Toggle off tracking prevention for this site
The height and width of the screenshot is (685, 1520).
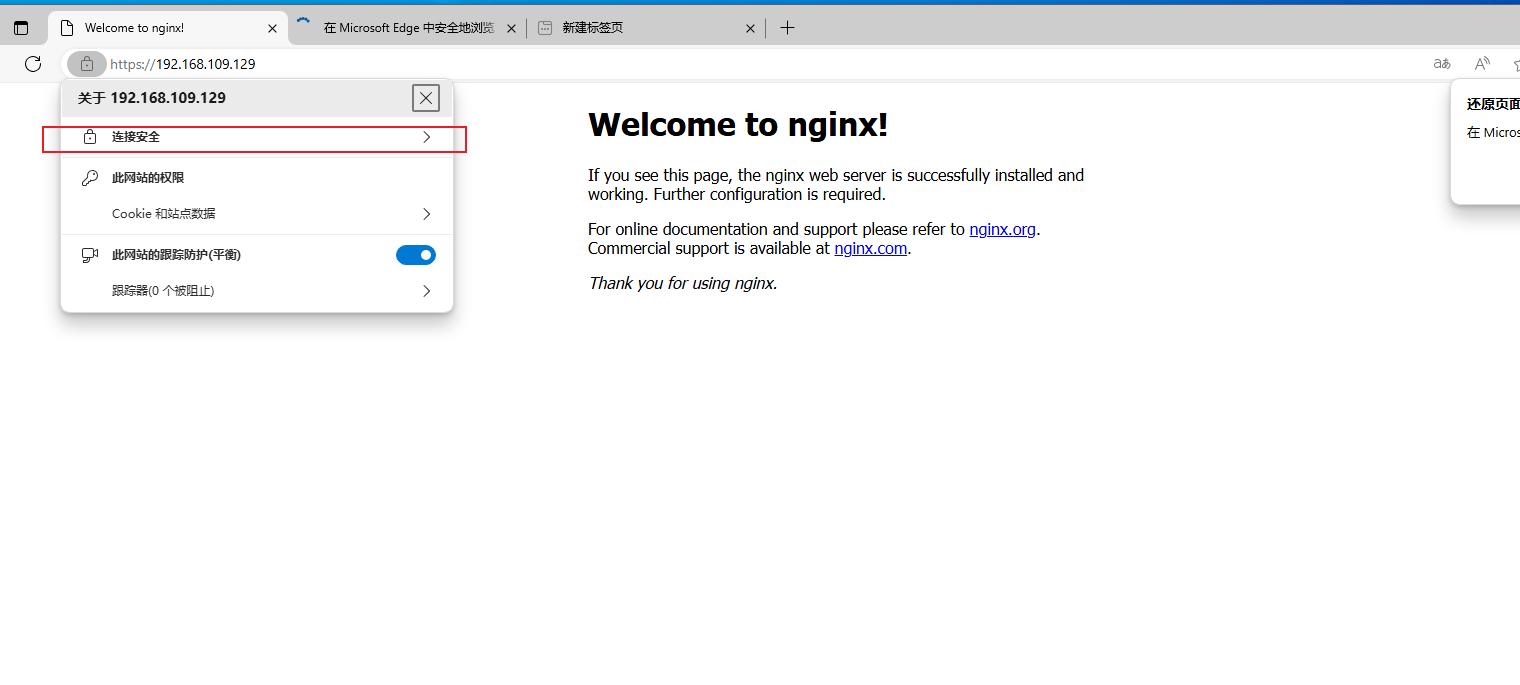pyautogui.click(x=416, y=255)
